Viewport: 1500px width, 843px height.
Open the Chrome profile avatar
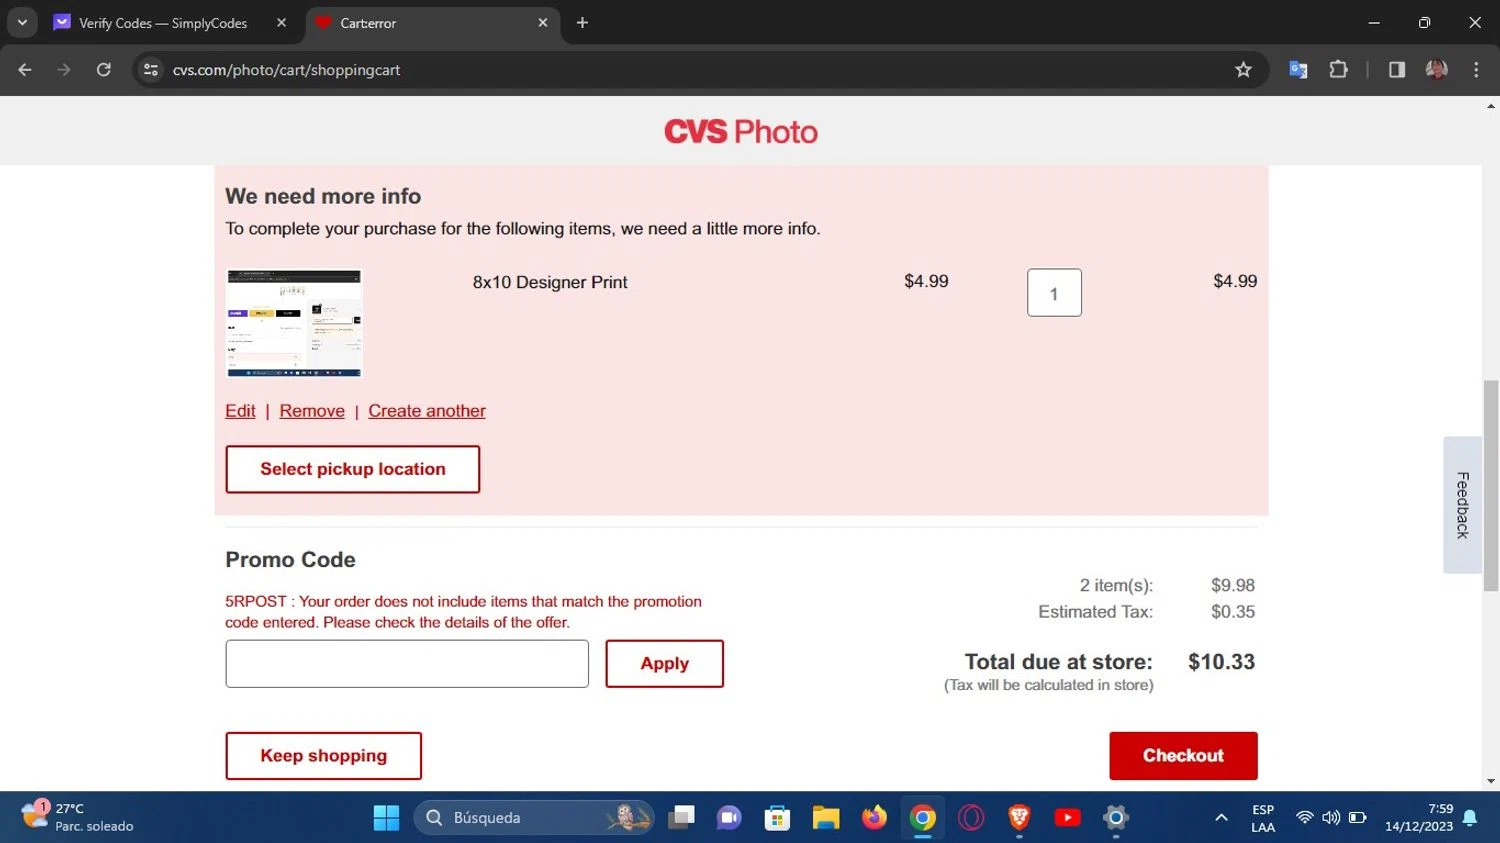[x=1437, y=70]
